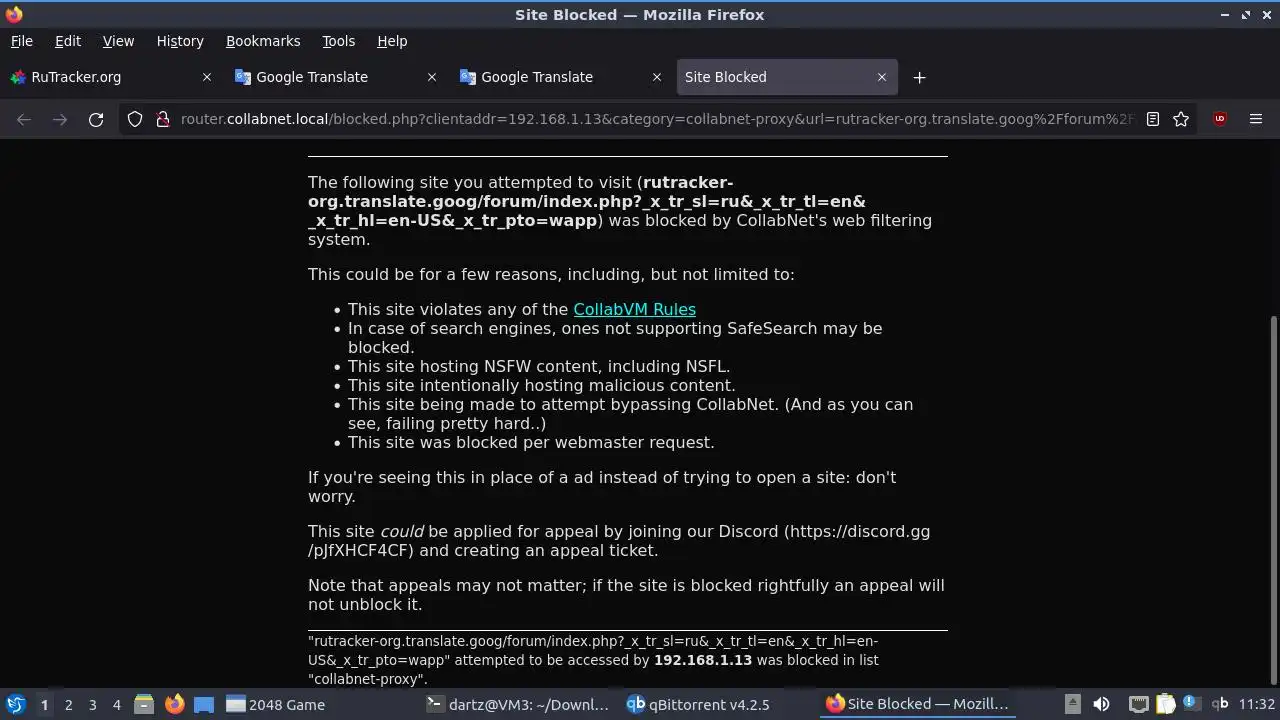
Task: Close the first Google Translate tab
Action: click(x=432, y=77)
